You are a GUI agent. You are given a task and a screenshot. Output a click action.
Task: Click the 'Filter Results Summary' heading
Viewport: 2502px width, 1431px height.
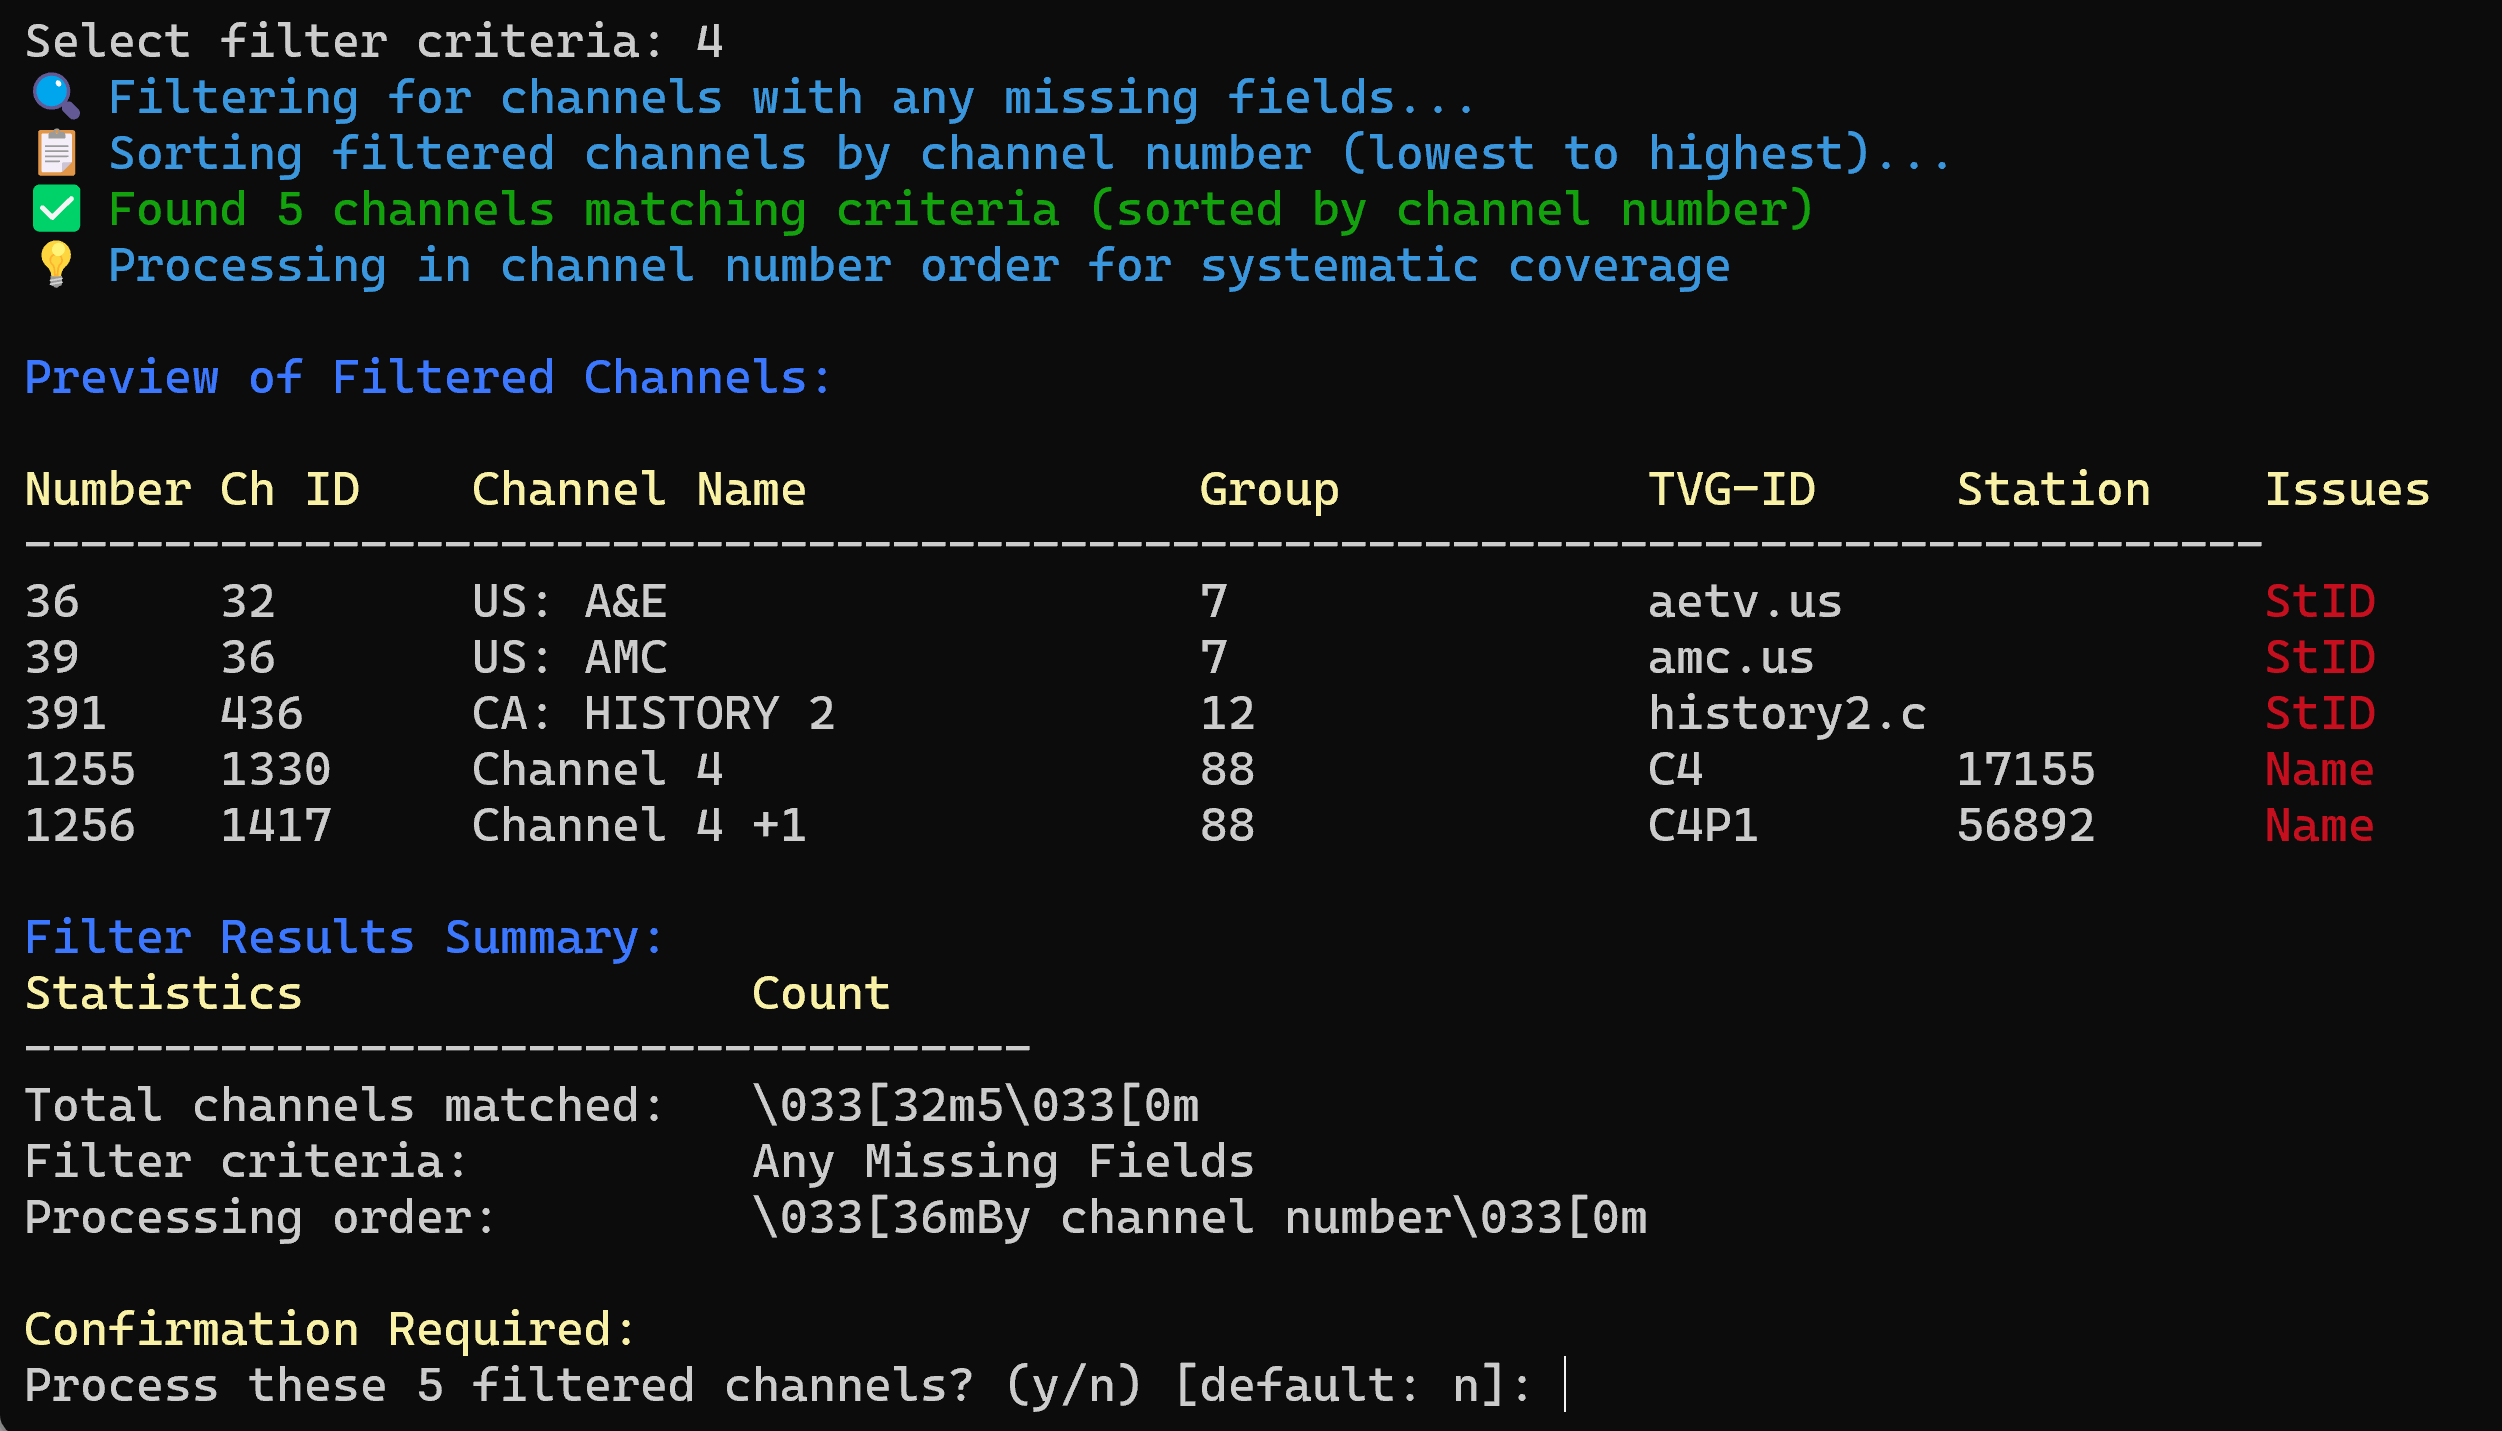(x=343, y=938)
